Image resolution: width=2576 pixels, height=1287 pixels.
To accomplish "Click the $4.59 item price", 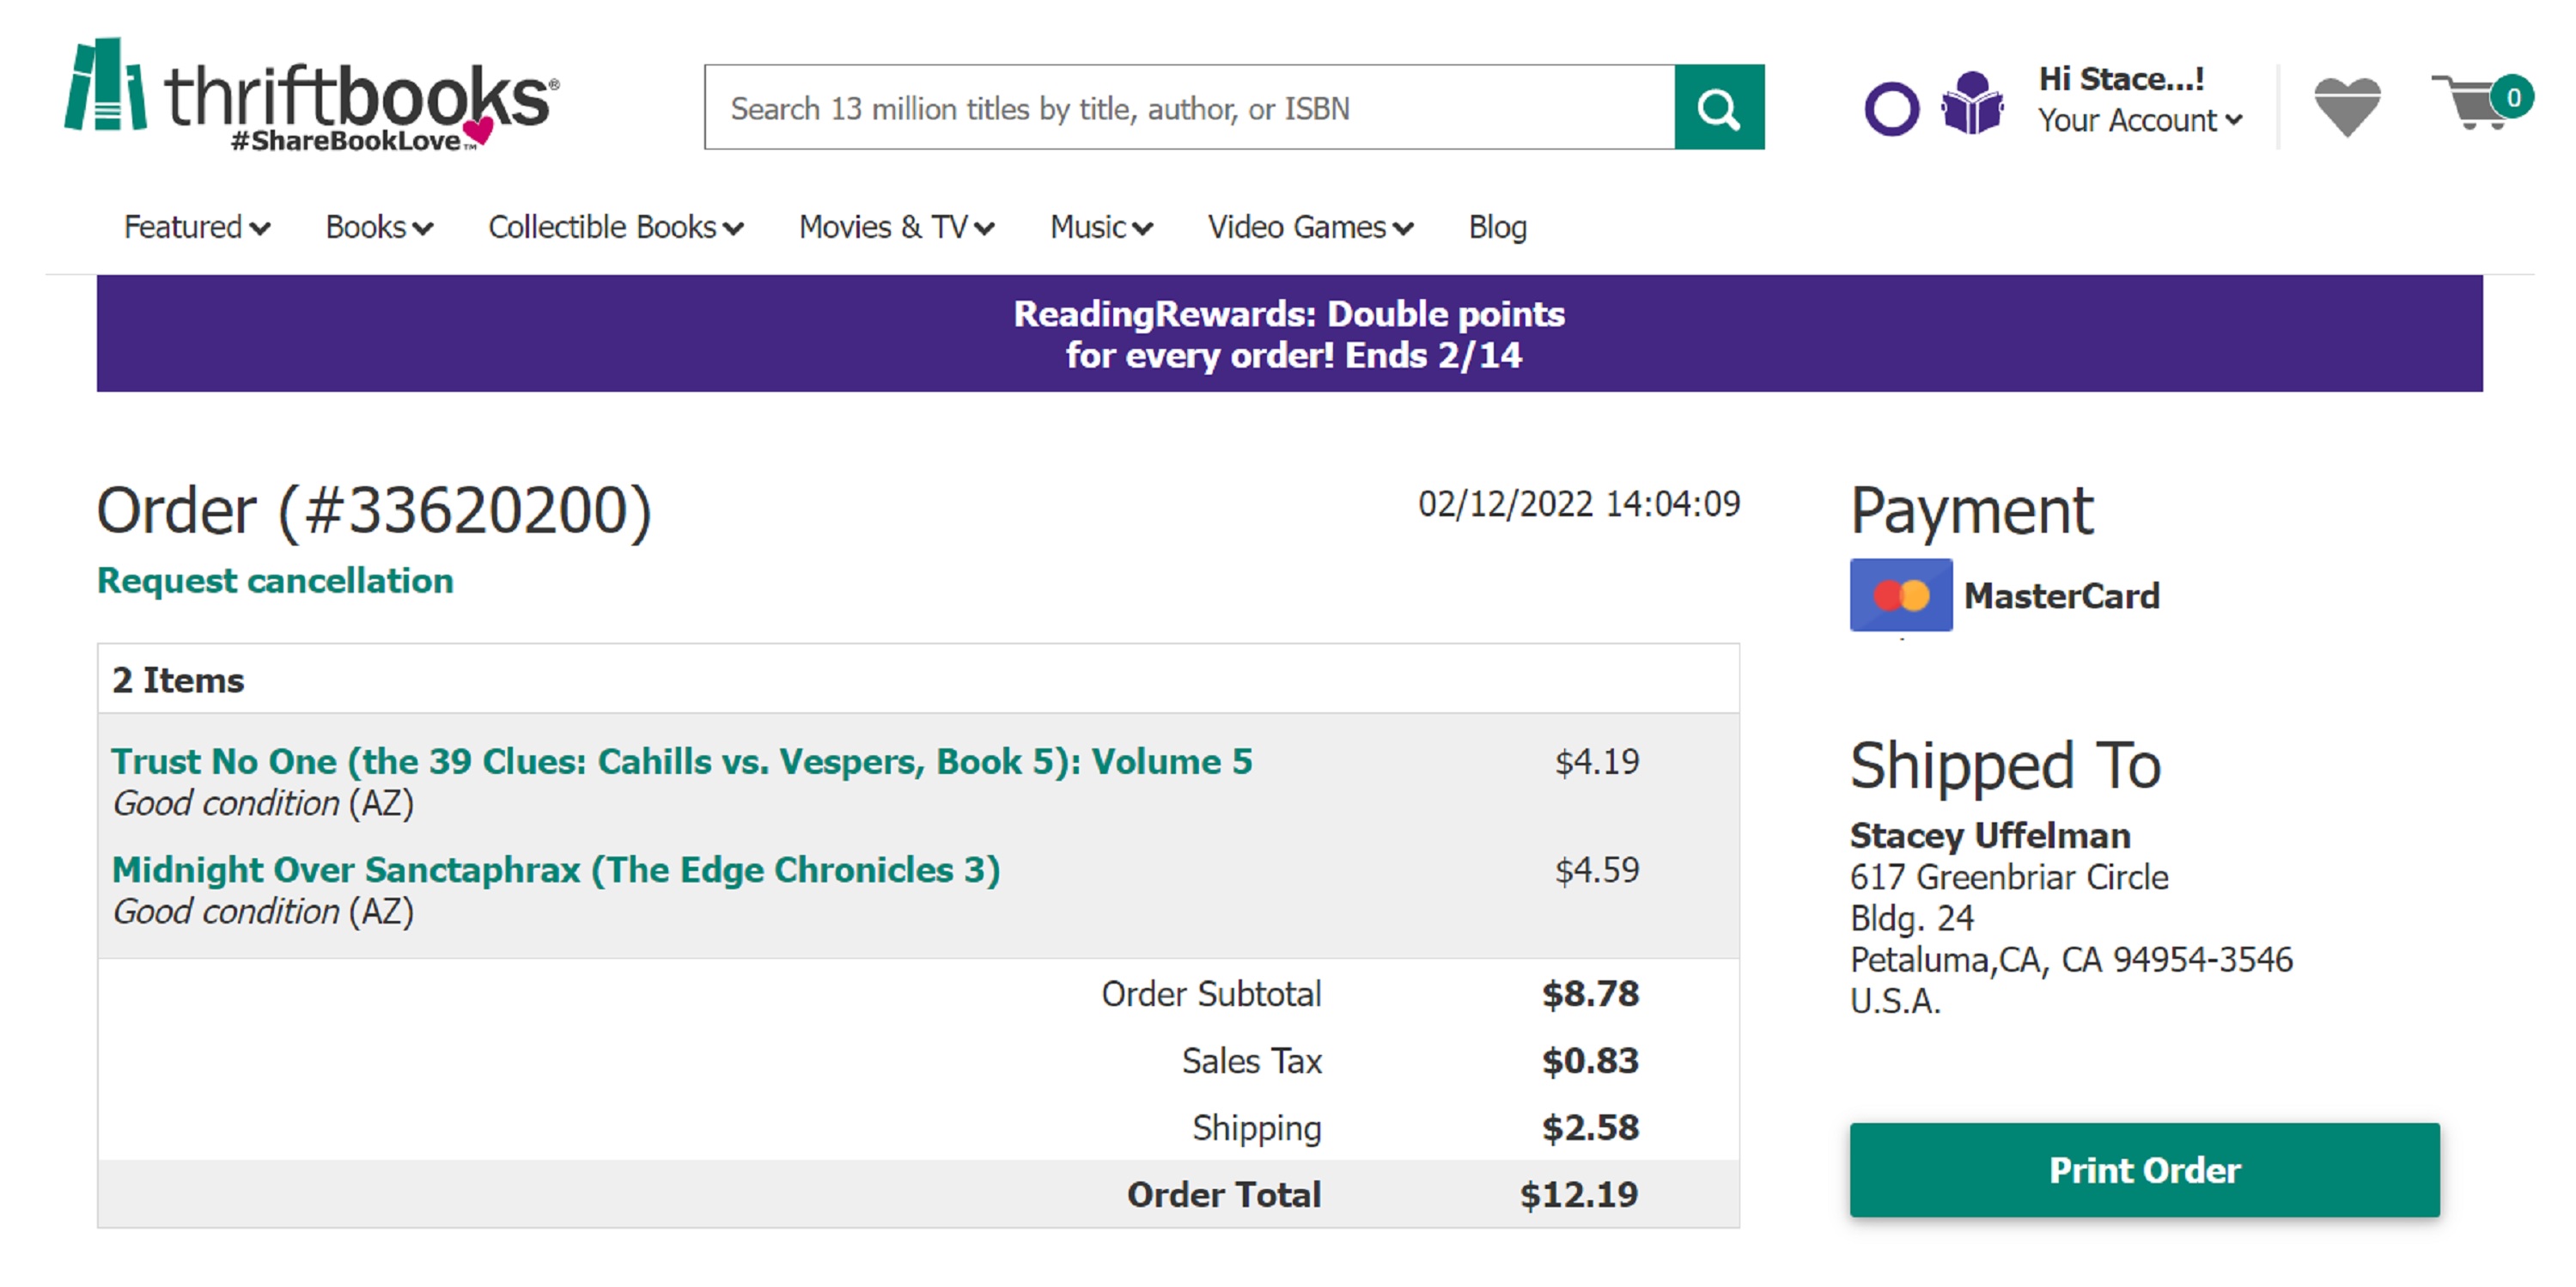I will pos(1597,870).
